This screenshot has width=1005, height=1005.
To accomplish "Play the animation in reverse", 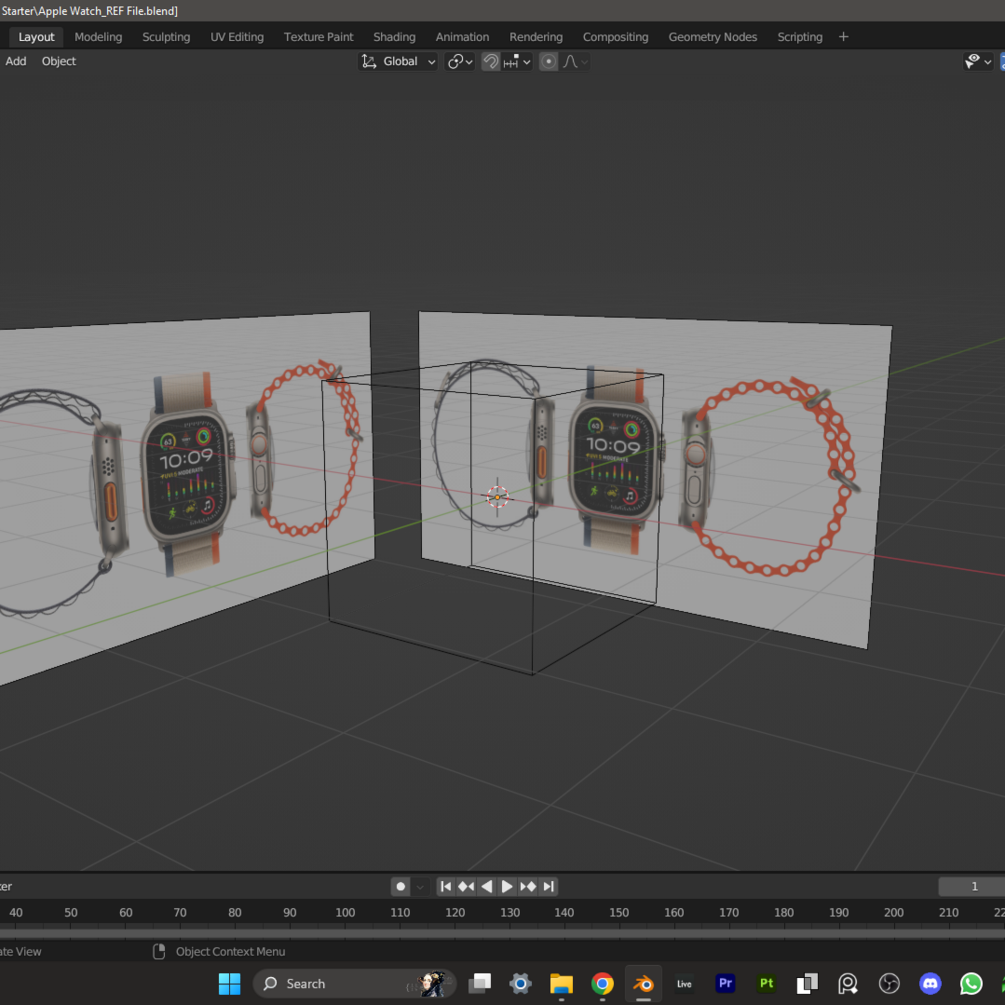I will (486, 886).
